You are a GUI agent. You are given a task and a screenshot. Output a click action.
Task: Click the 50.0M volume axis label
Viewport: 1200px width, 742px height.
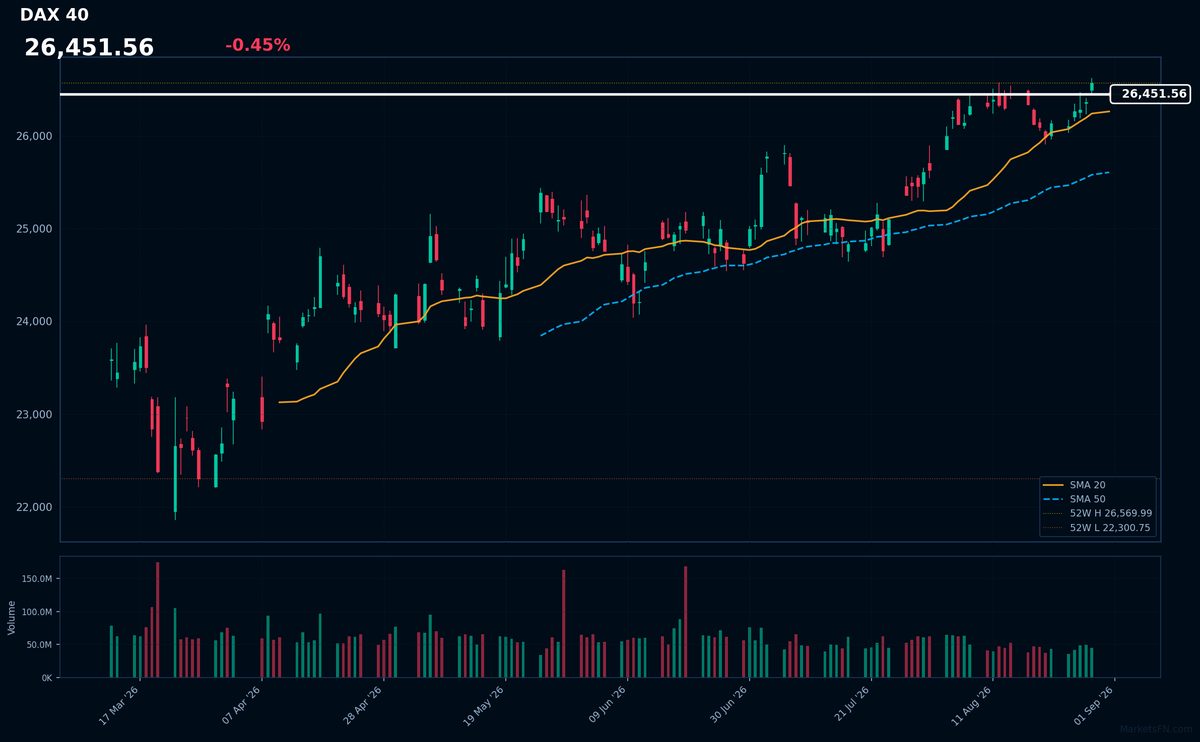click(x=39, y=645)
